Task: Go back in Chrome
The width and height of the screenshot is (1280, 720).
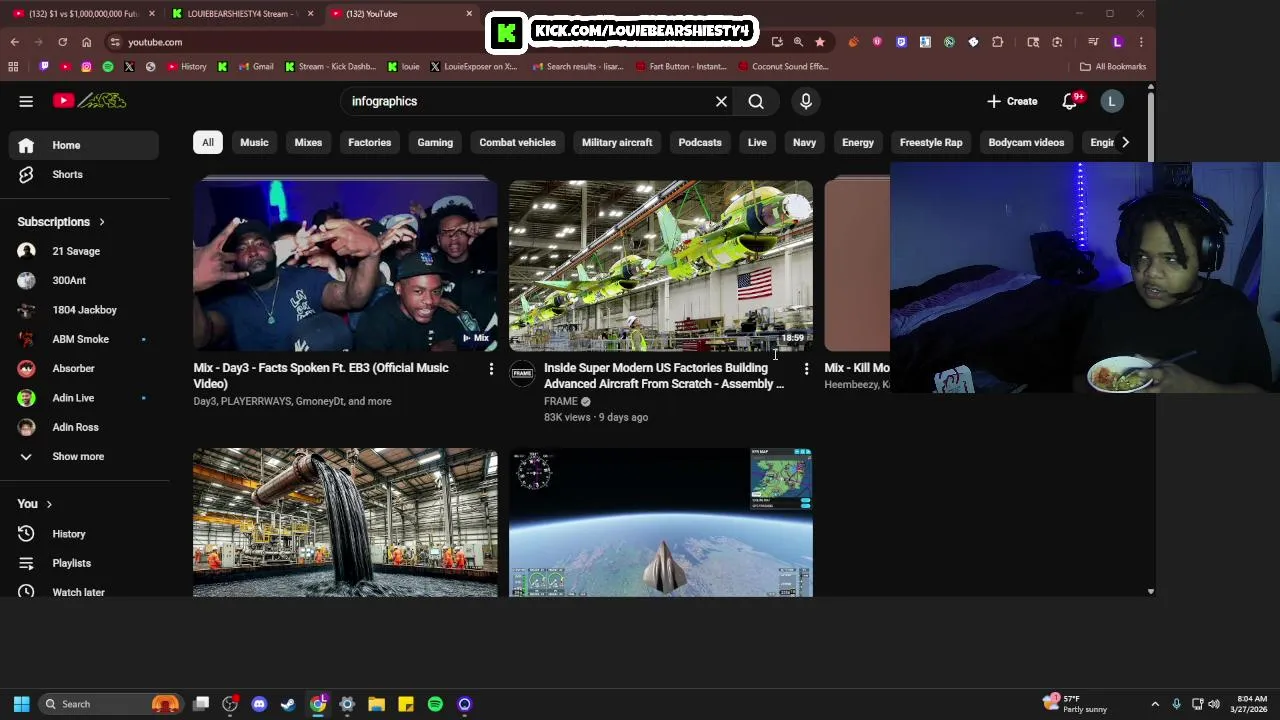Action: [14, 42]
